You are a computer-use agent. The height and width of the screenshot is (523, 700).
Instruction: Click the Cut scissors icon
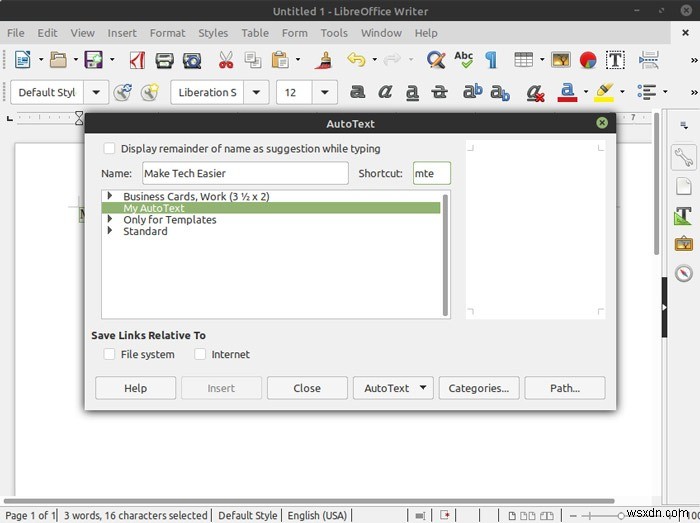click(x=226, y=60)
